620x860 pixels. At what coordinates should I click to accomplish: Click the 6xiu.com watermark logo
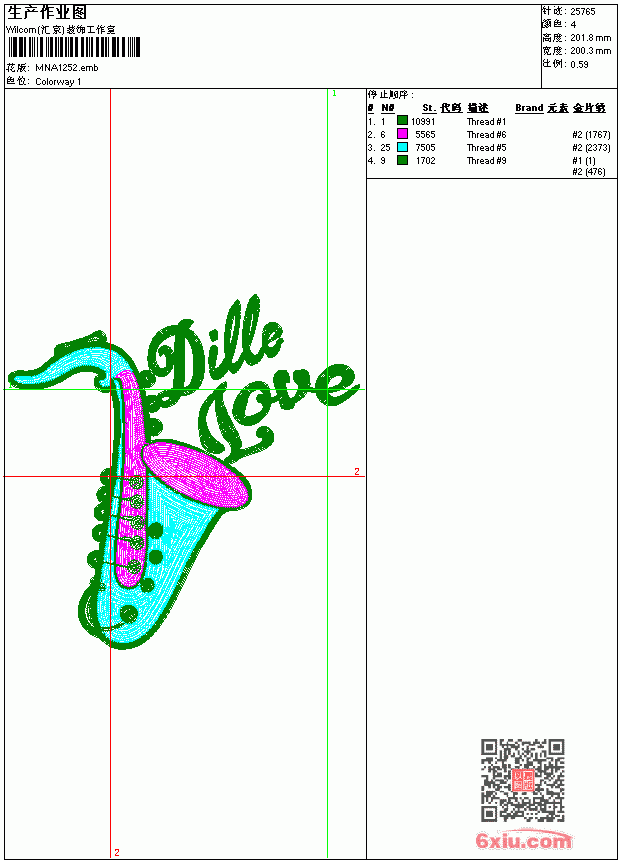point(523,840)
